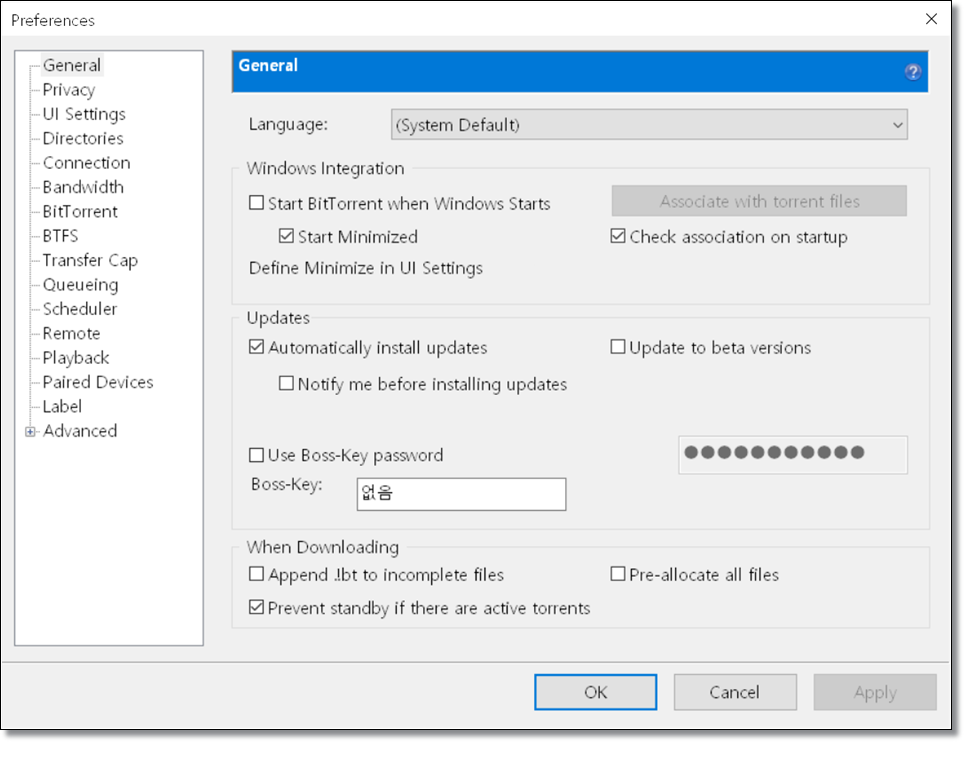Toggle Prevent standby if active torrents
964x757 pixels.
[256, 608]
